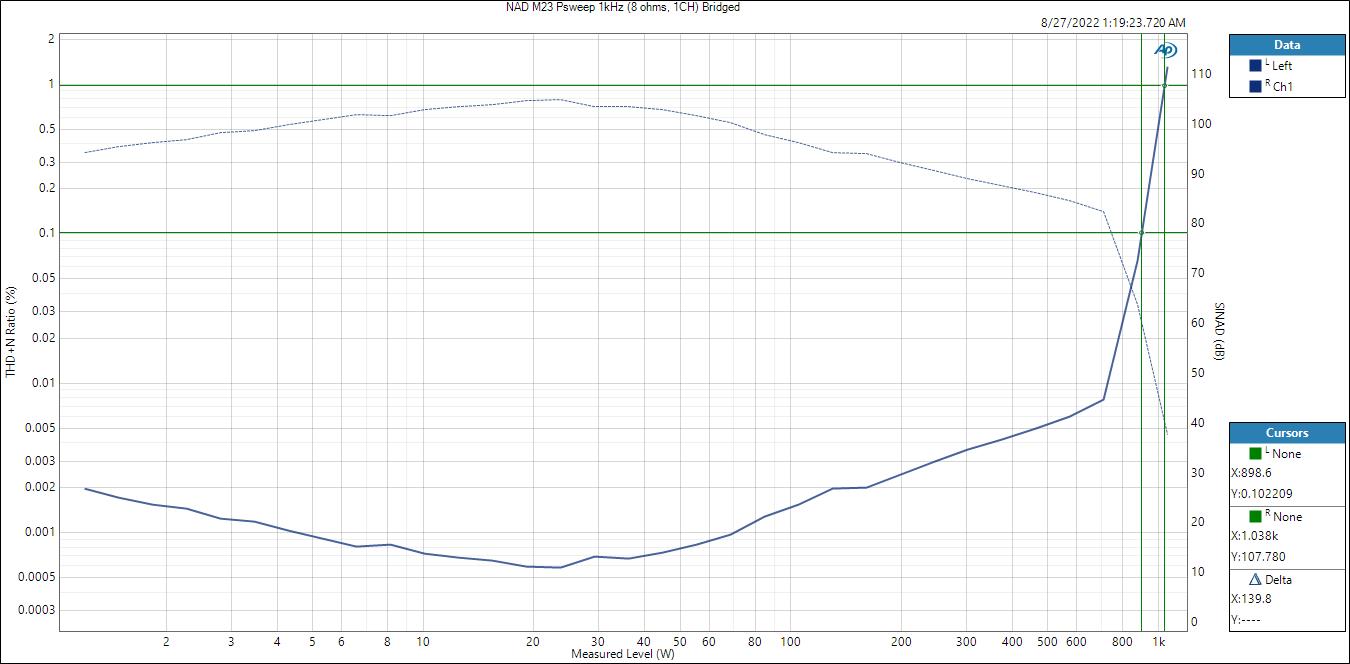
Task: Click the Audio Precision logo on graph
Action: click(x=1165, y=50)
